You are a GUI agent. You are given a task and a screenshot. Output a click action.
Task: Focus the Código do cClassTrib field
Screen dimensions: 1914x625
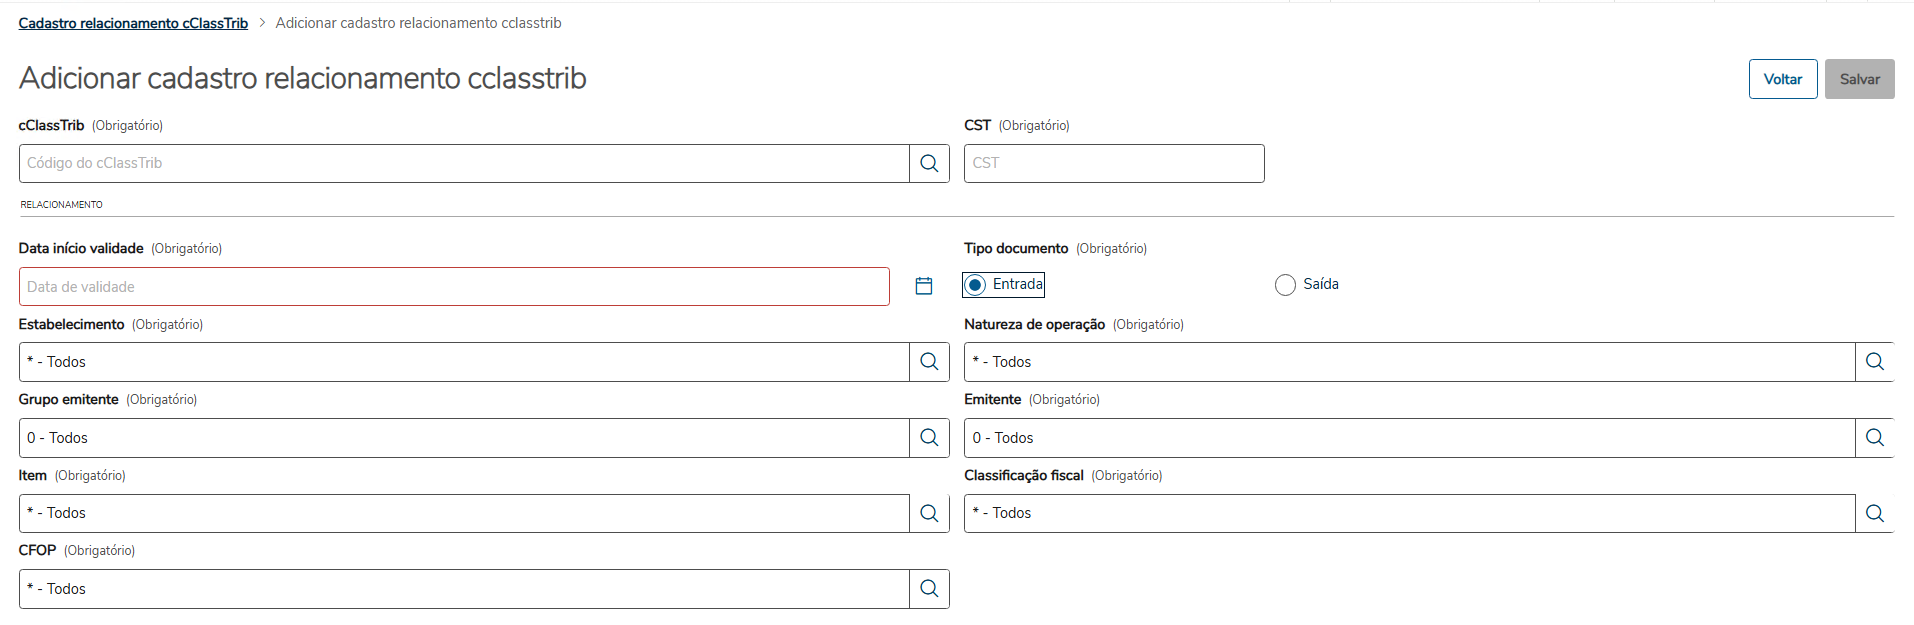464,163
